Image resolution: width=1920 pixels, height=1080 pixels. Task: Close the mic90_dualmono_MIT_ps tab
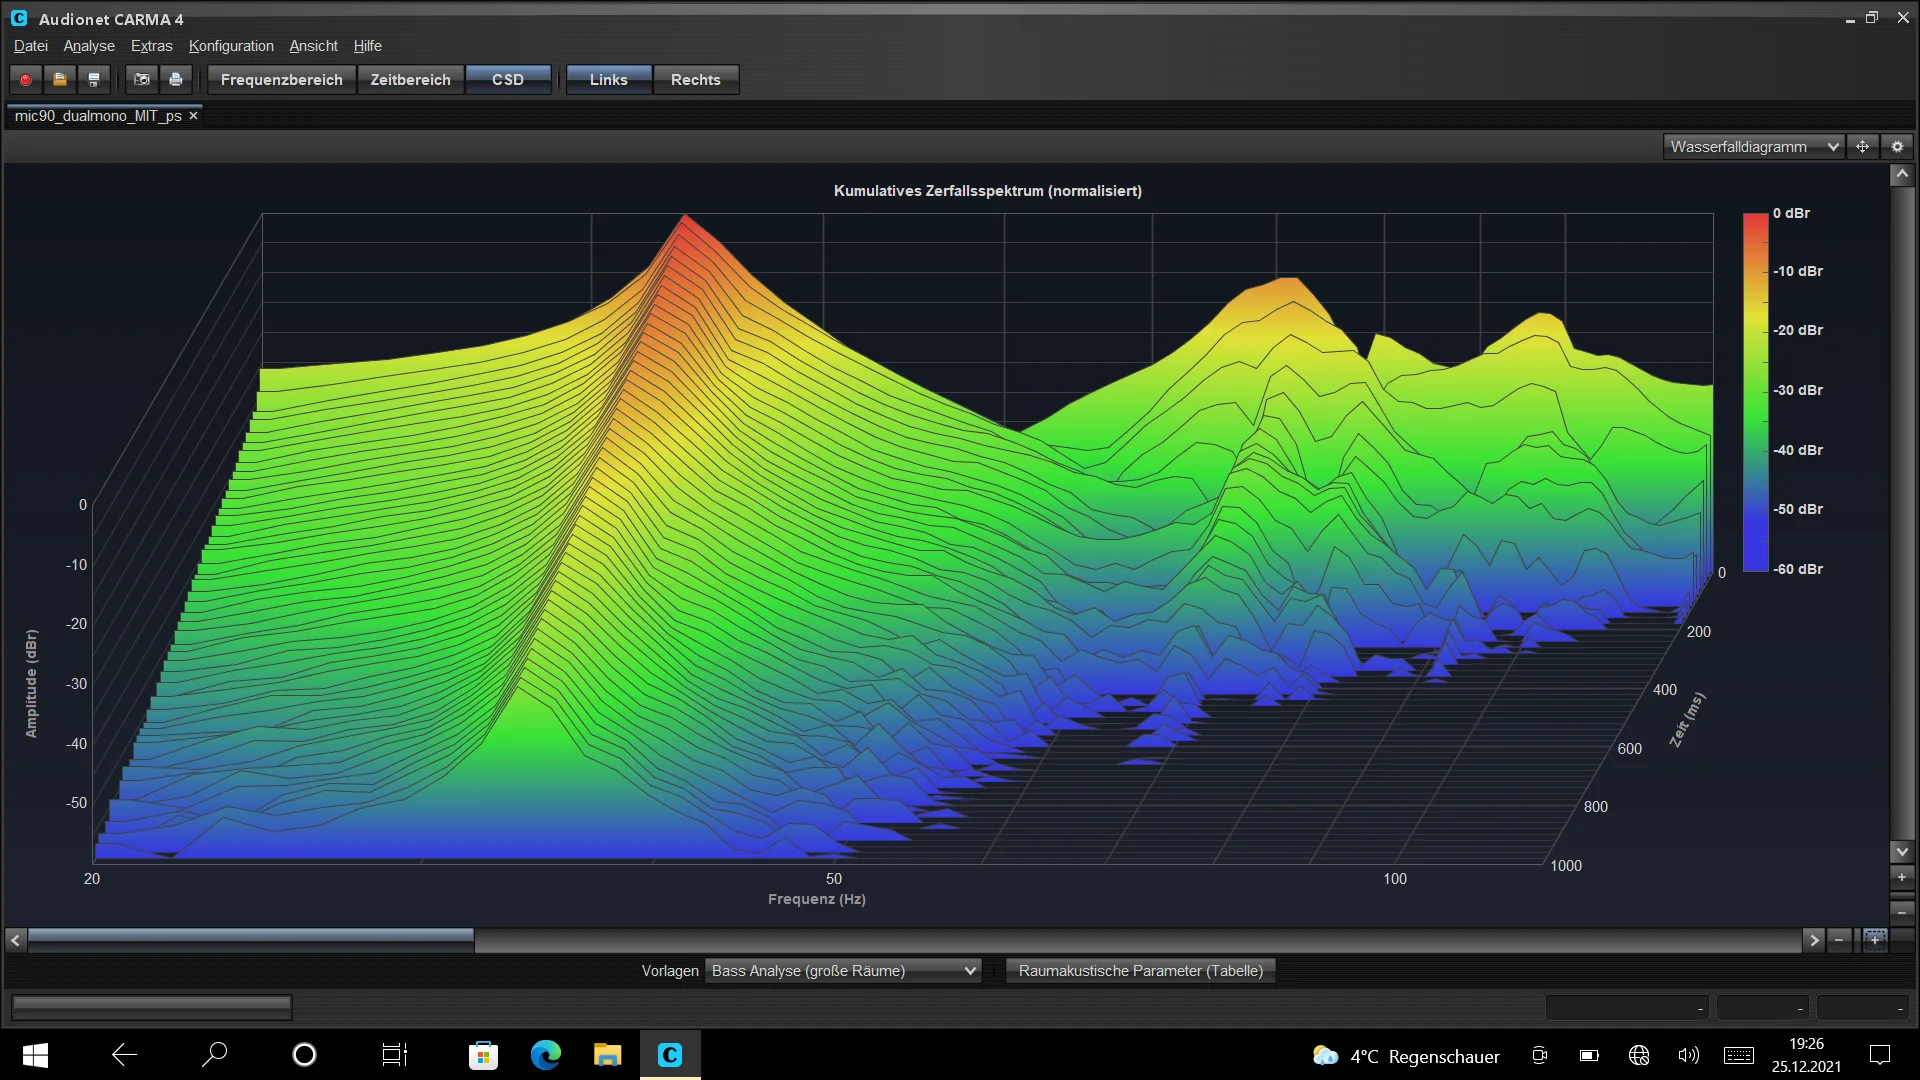coord(194,116)
